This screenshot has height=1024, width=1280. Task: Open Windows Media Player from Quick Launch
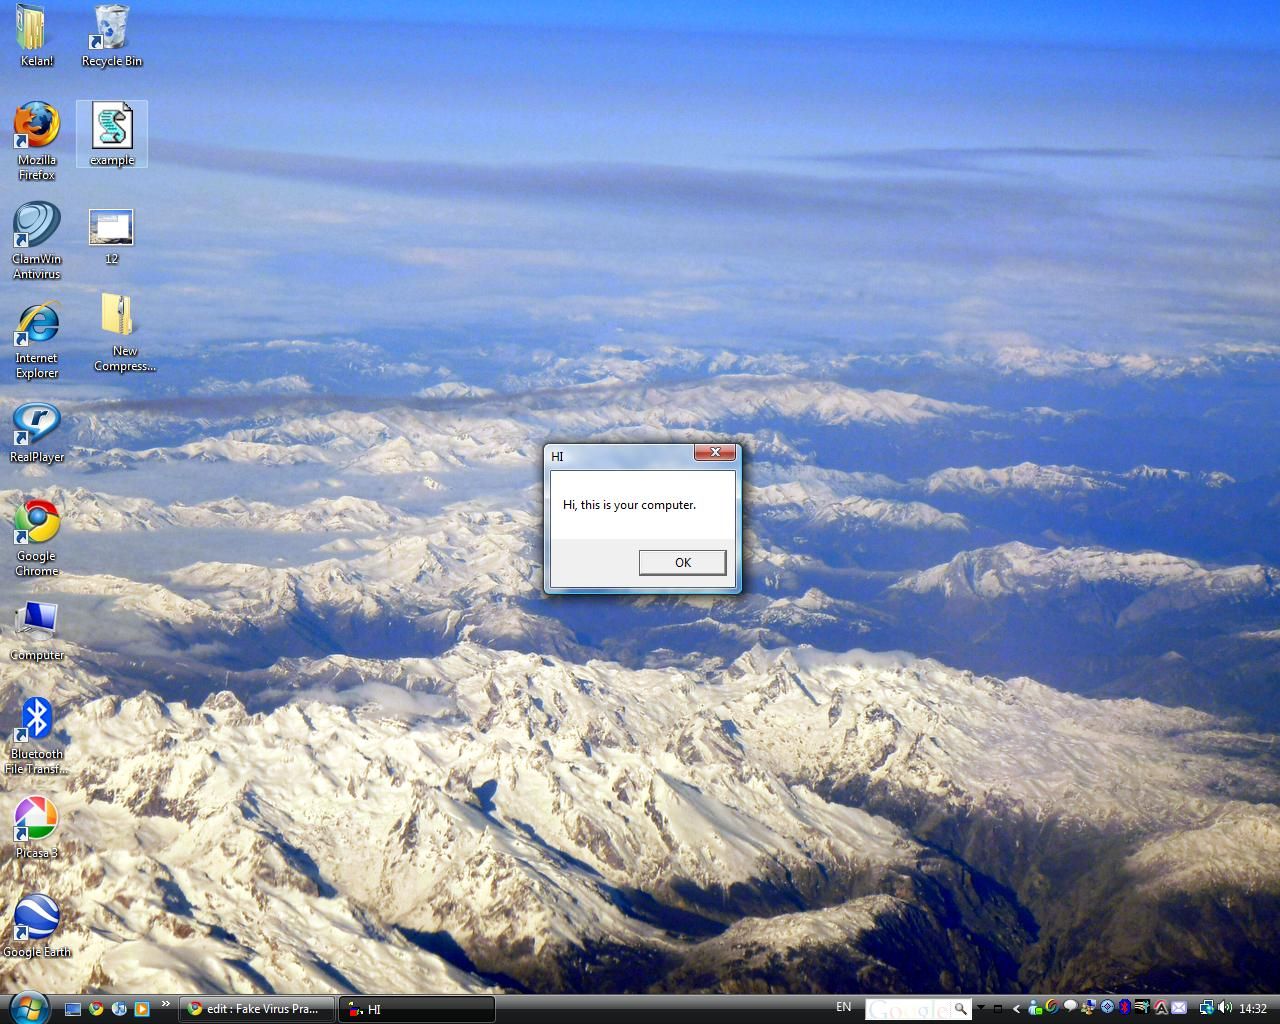point(142,1009)
